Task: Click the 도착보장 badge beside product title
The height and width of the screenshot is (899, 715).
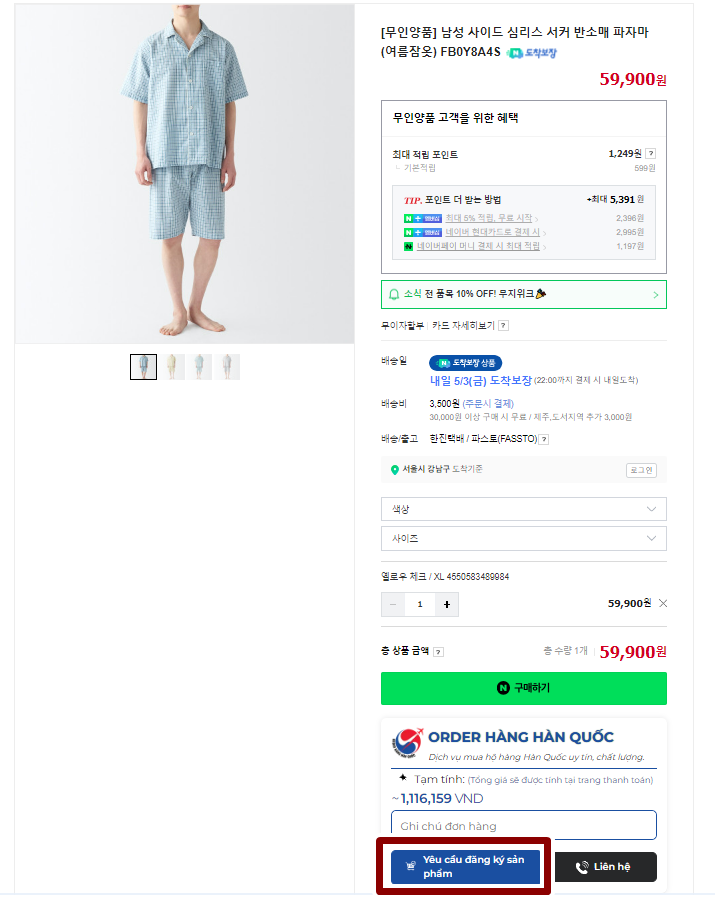Action: 532,52
